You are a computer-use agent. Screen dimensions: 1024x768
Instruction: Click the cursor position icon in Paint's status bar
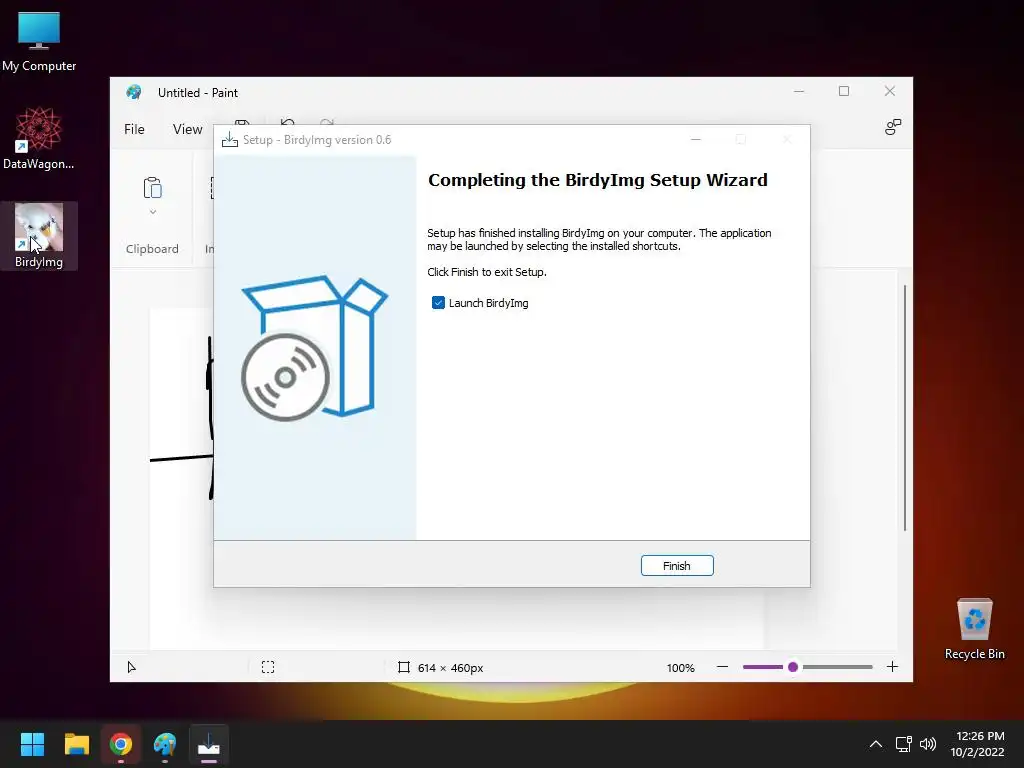point(131,667)
